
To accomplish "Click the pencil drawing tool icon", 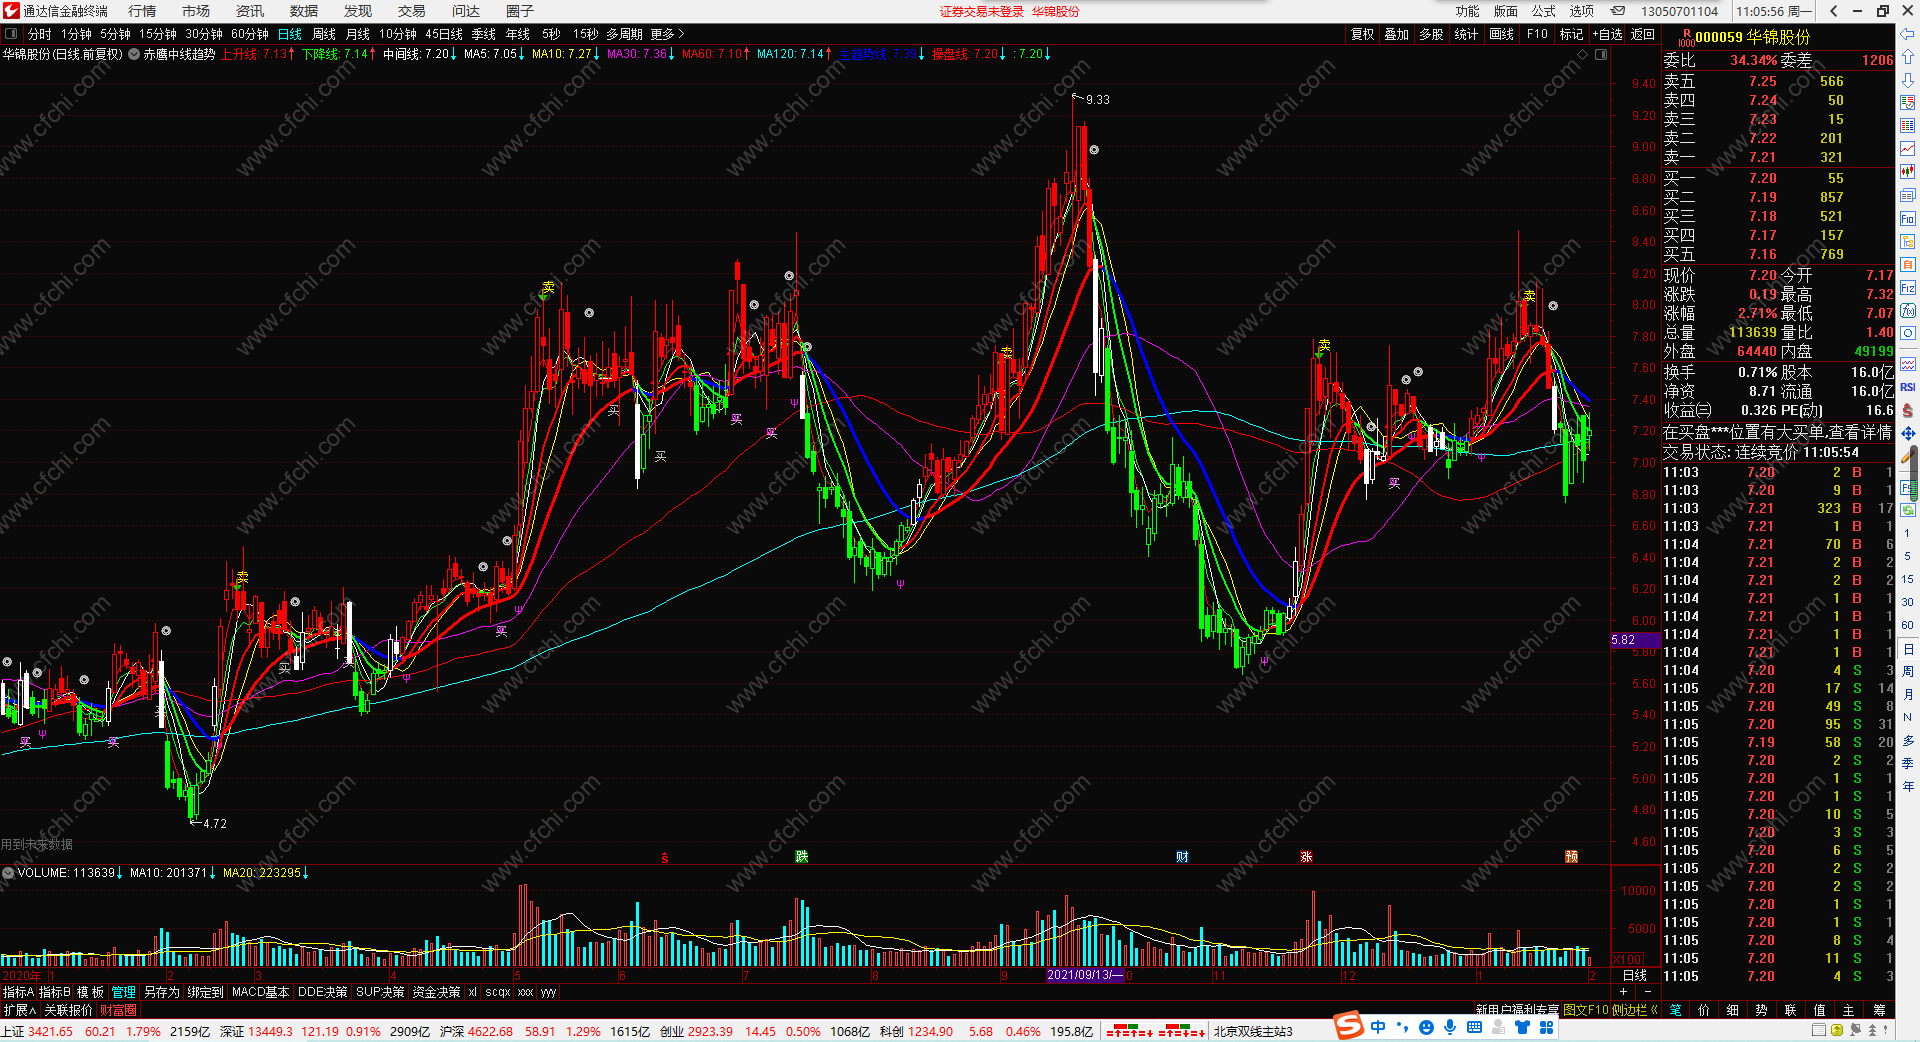I will click(1908, 456).
